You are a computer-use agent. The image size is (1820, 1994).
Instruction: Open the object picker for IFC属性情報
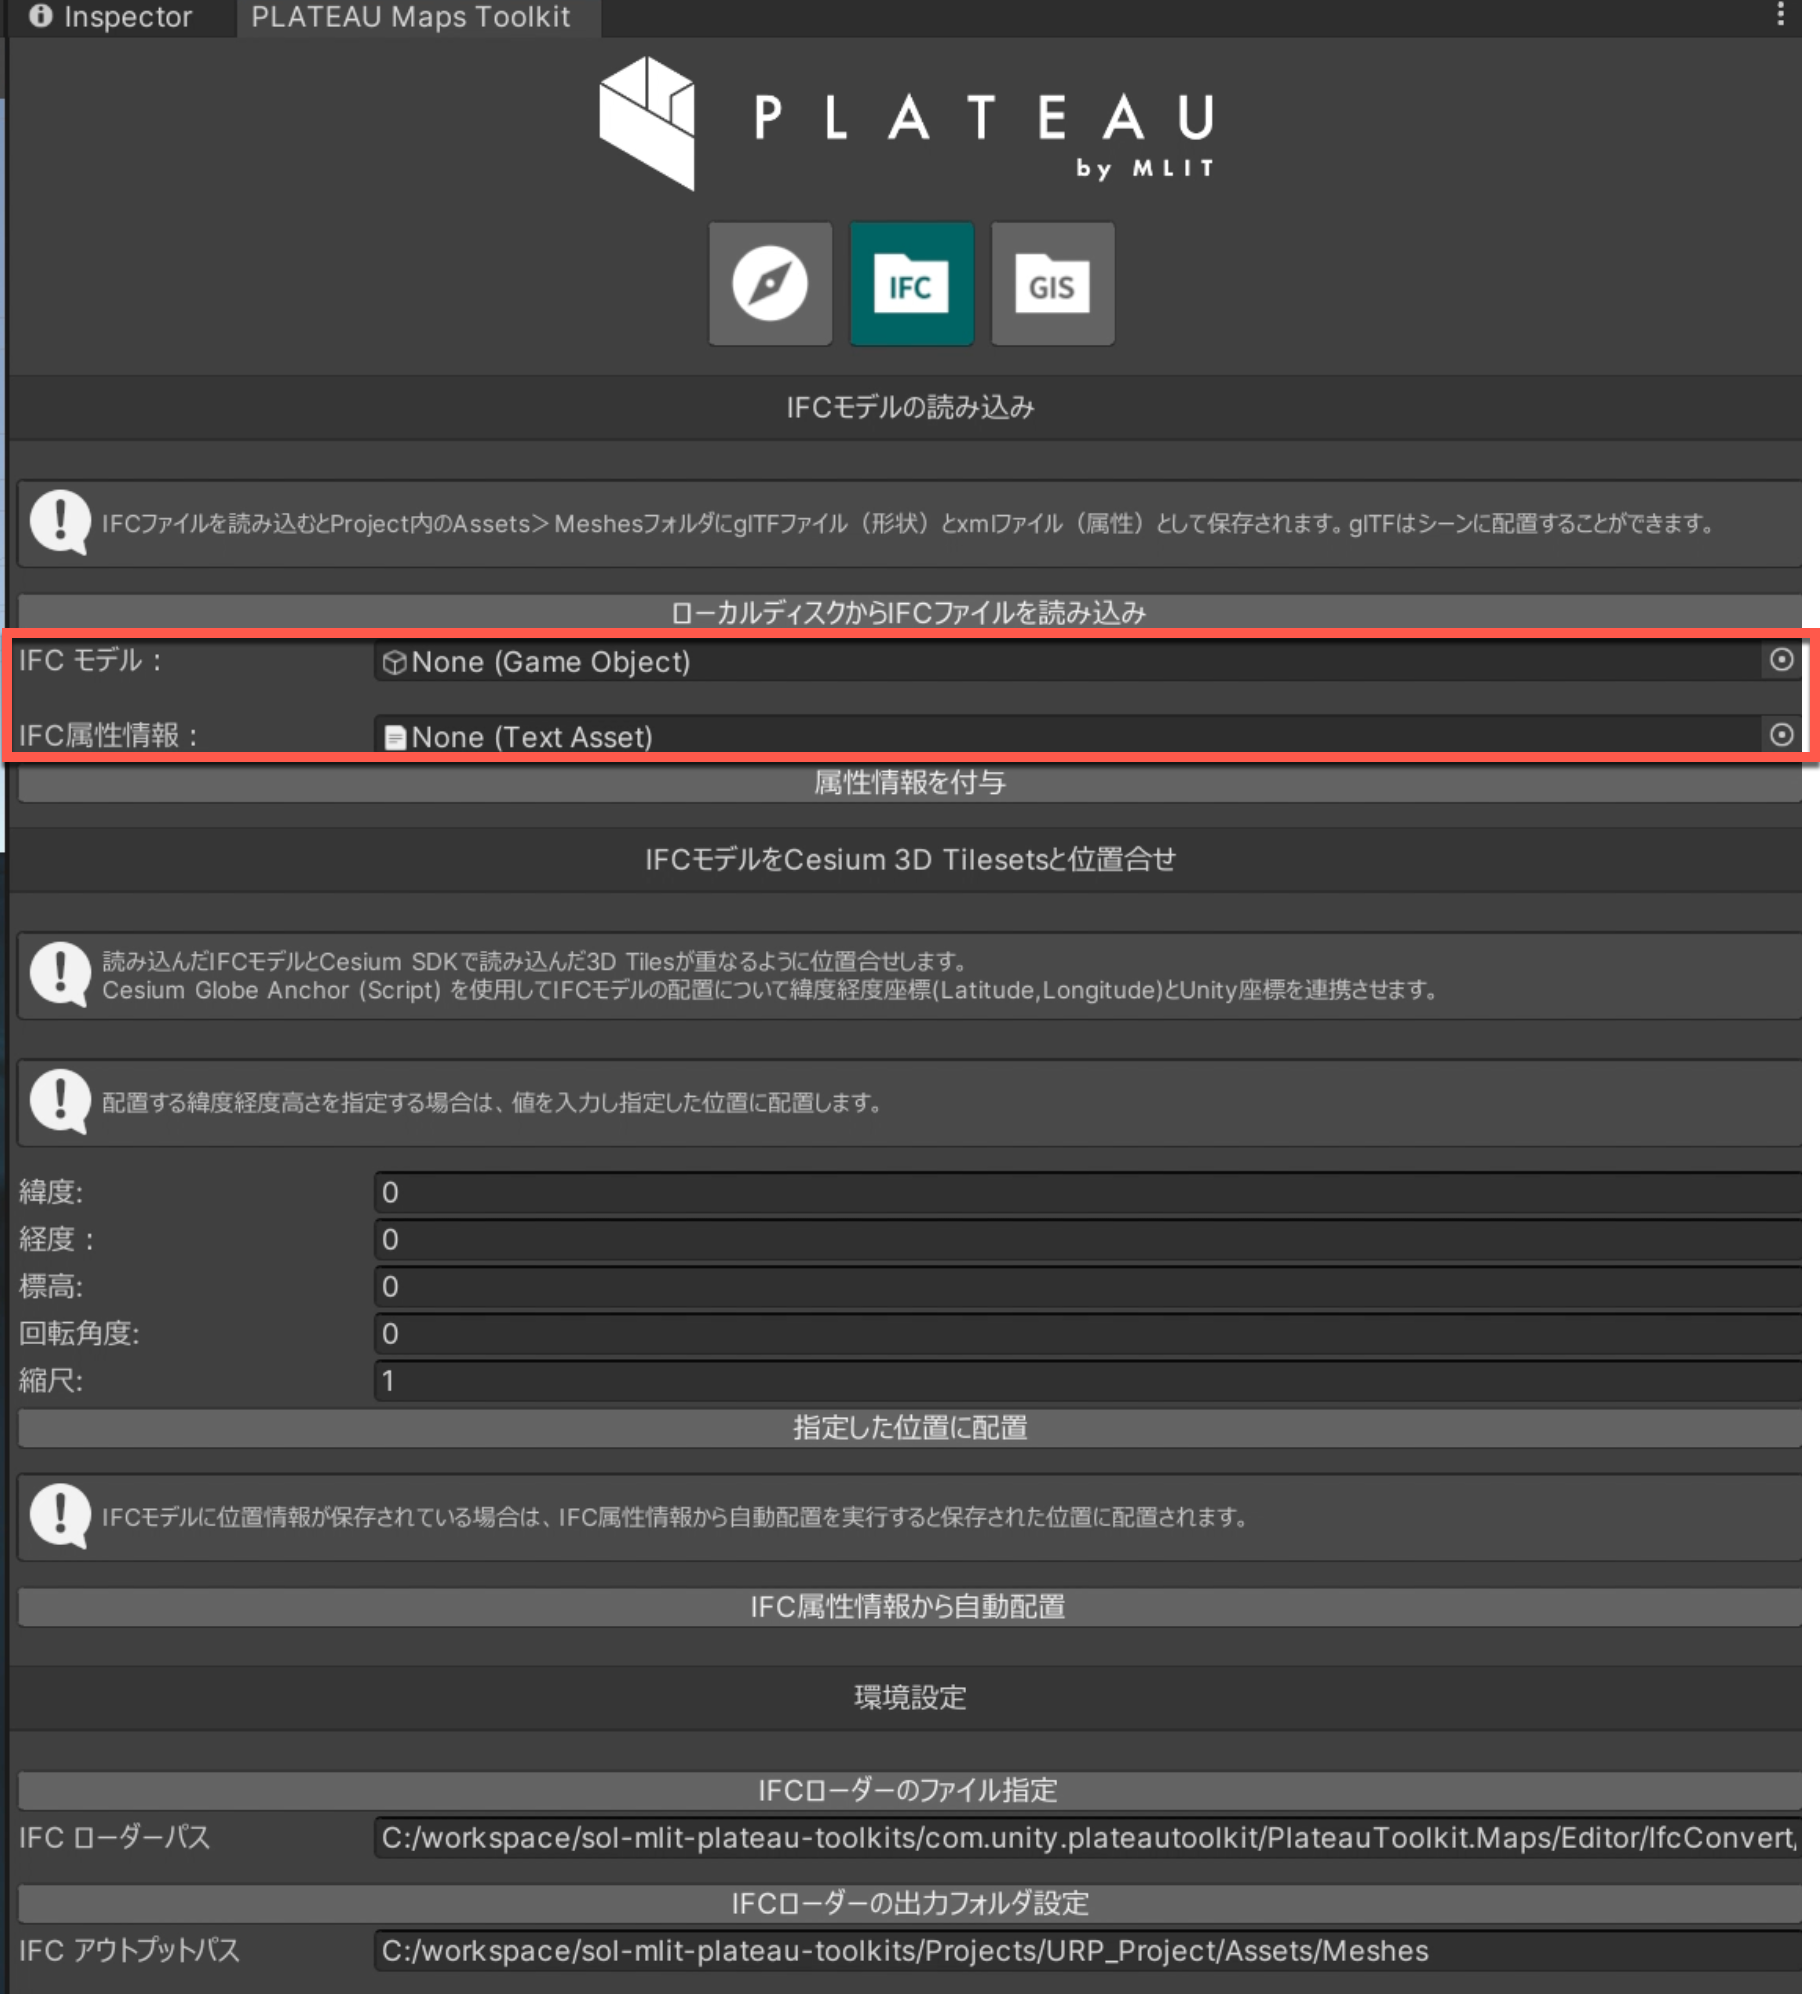(x=1781, y=735)
